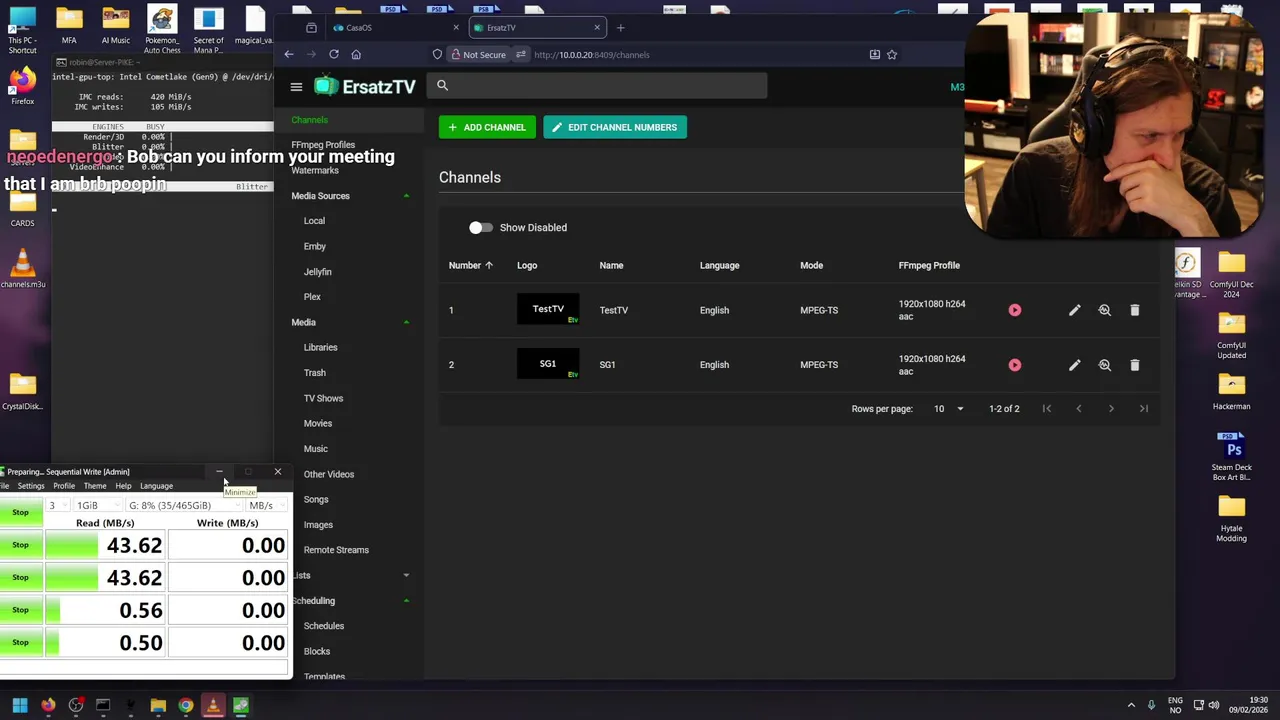Click EDIT CHANNEL NUMBERS button
This screenshot has width=1280, height=720.
615,127
